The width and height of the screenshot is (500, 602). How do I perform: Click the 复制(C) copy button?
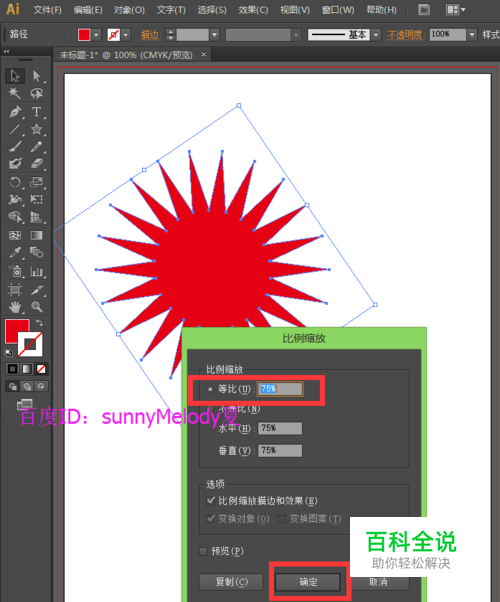tap(231, 582)
